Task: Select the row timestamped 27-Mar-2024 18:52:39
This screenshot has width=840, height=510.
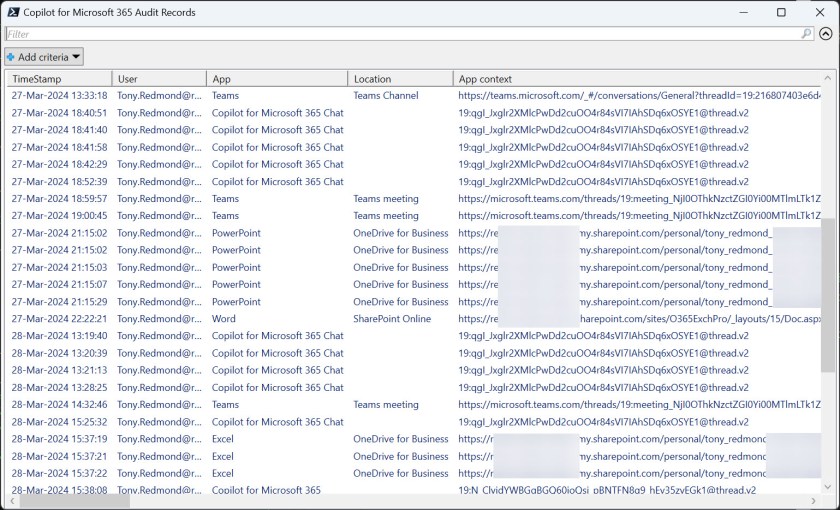Action: click(x=414, y=181)
